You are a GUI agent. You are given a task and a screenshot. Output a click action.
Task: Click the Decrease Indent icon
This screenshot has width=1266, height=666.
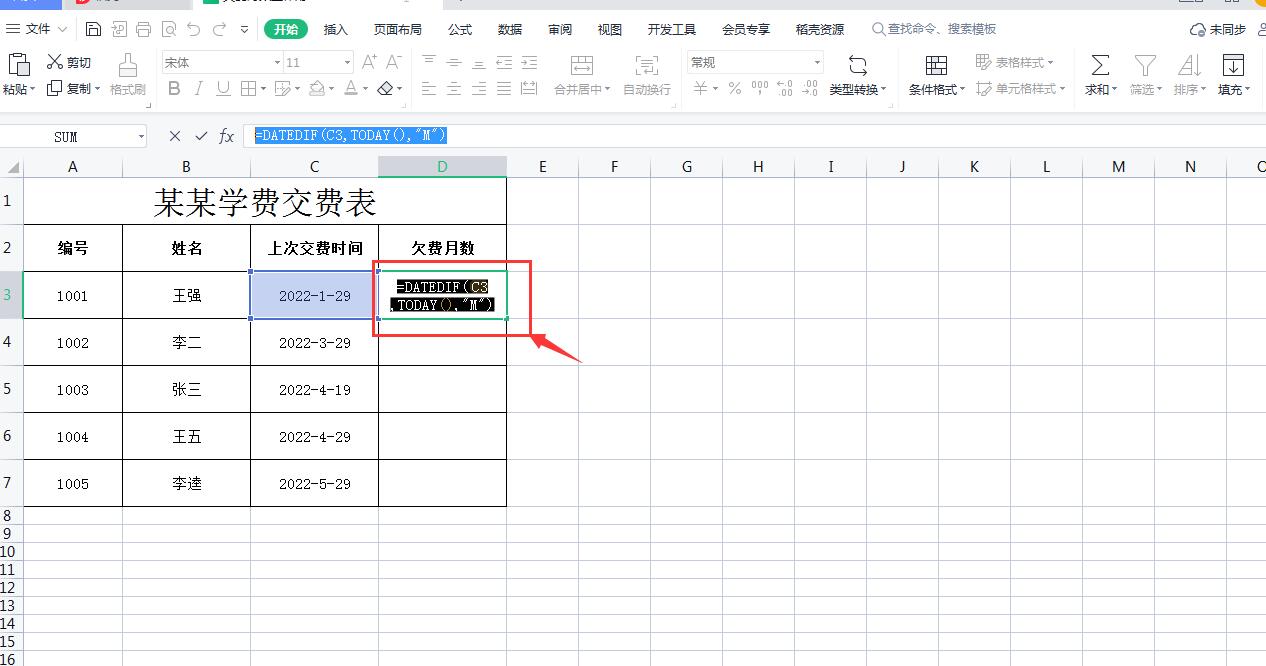coord(504,62)
